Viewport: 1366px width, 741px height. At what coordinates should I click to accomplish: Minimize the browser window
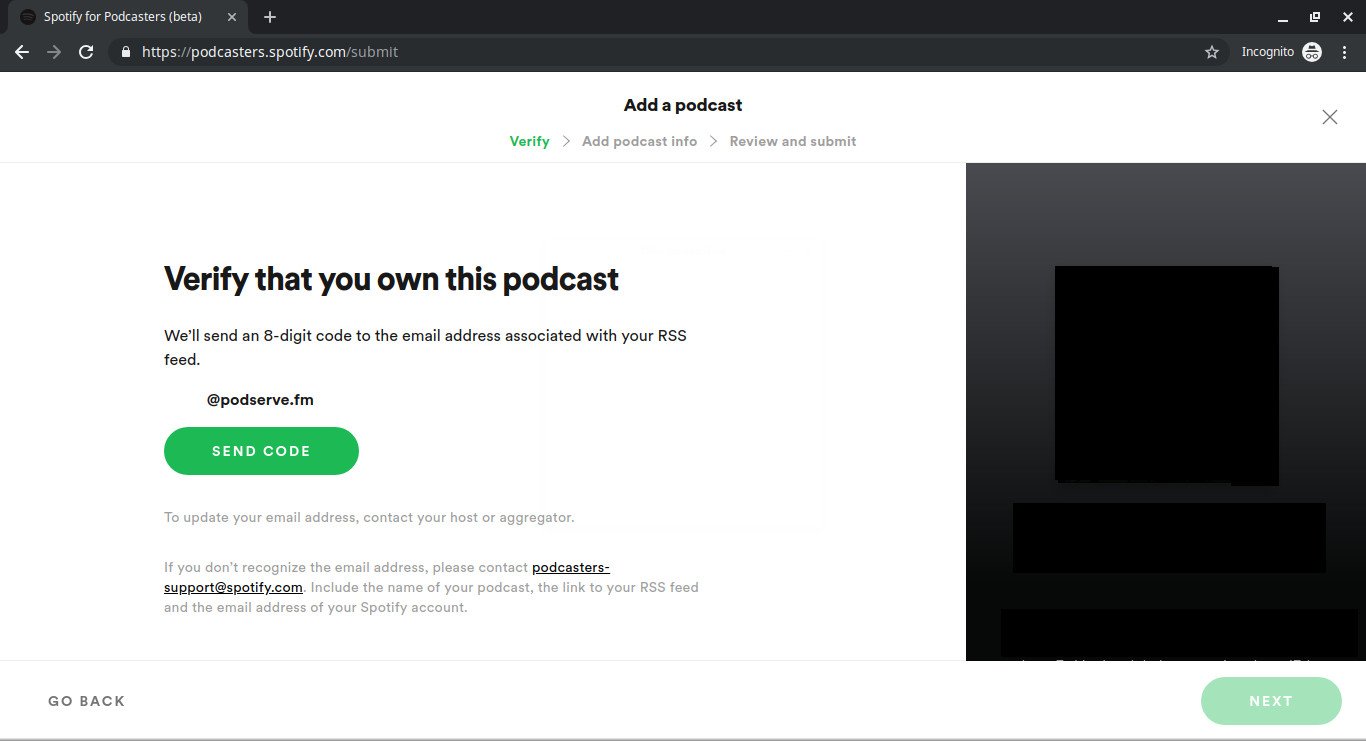pos(1284,17)
